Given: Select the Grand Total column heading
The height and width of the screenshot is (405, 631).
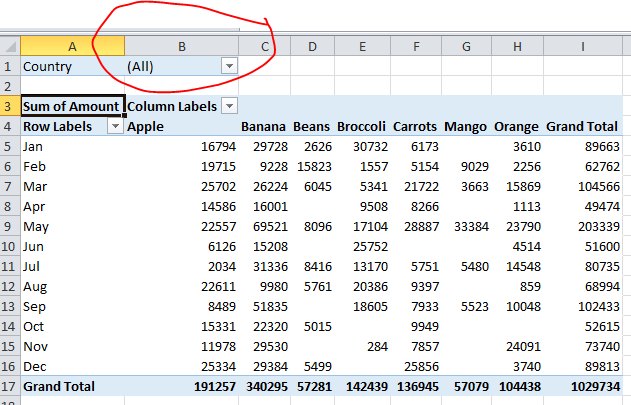Looking at the screenshot, I should 583,126.
